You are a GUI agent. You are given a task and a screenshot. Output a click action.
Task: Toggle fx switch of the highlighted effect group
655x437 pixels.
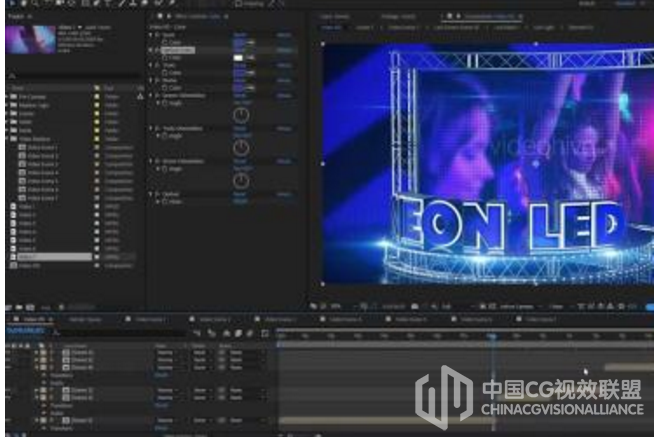pos(157,50)
